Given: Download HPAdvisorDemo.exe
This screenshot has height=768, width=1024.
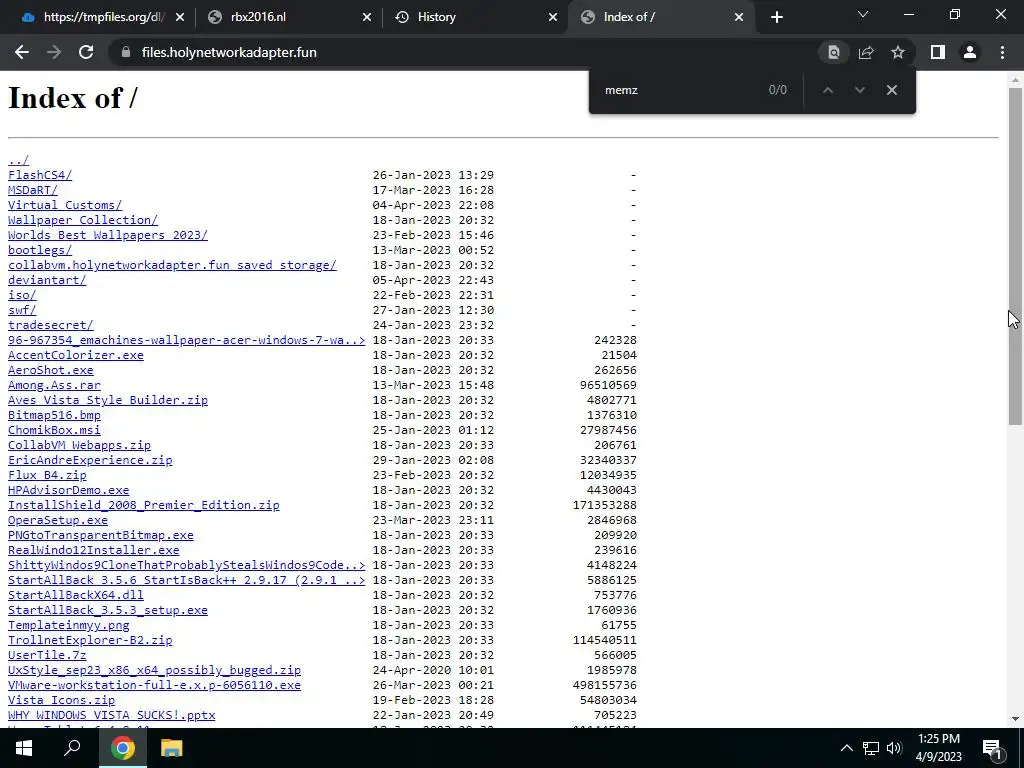Looking at the screenshot, I should tap(69, 490).
